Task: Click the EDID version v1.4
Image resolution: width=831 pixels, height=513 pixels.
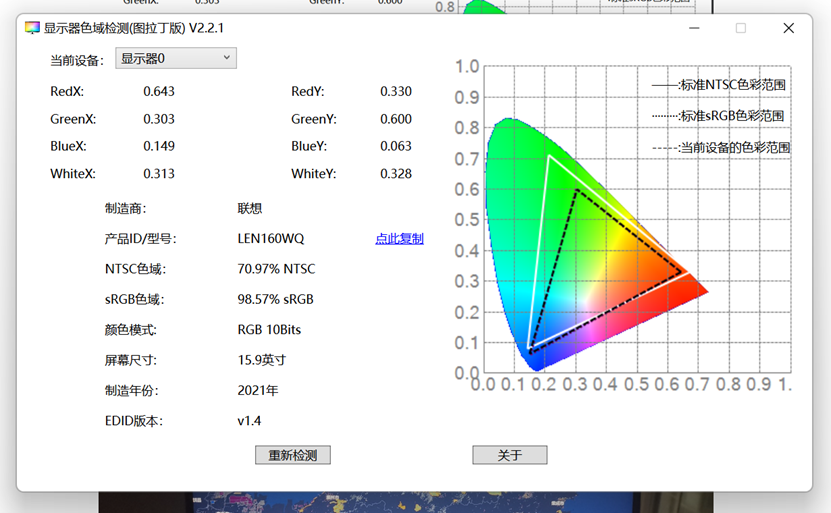Action: click(249, 421)
